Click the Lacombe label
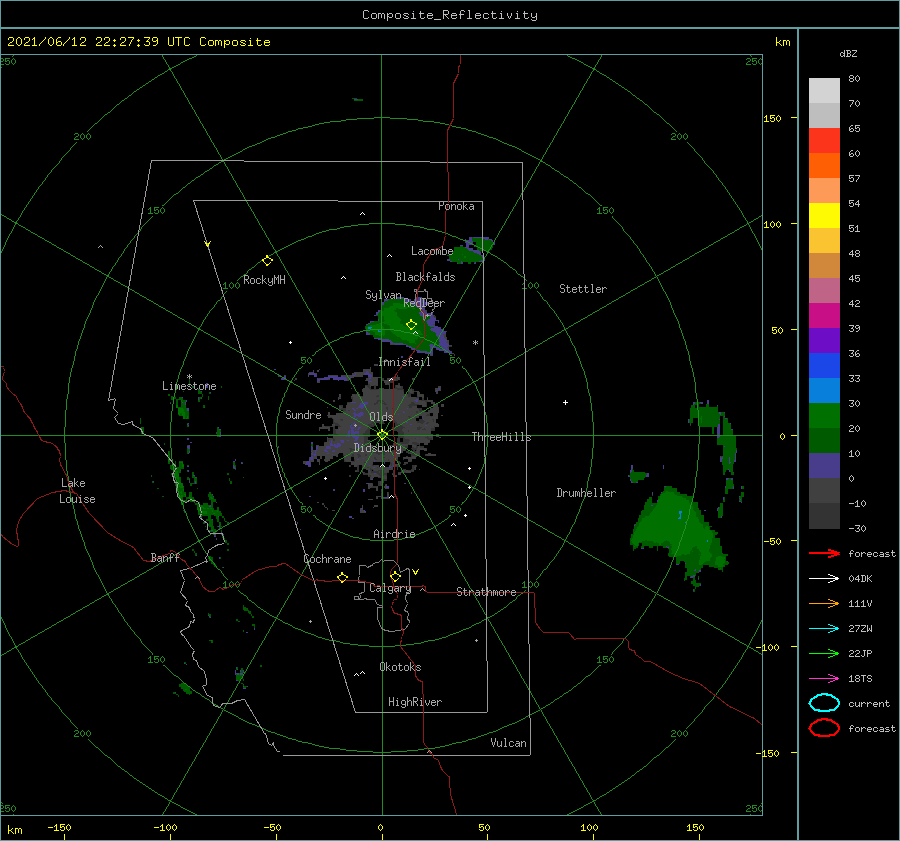 click(432, 251)
